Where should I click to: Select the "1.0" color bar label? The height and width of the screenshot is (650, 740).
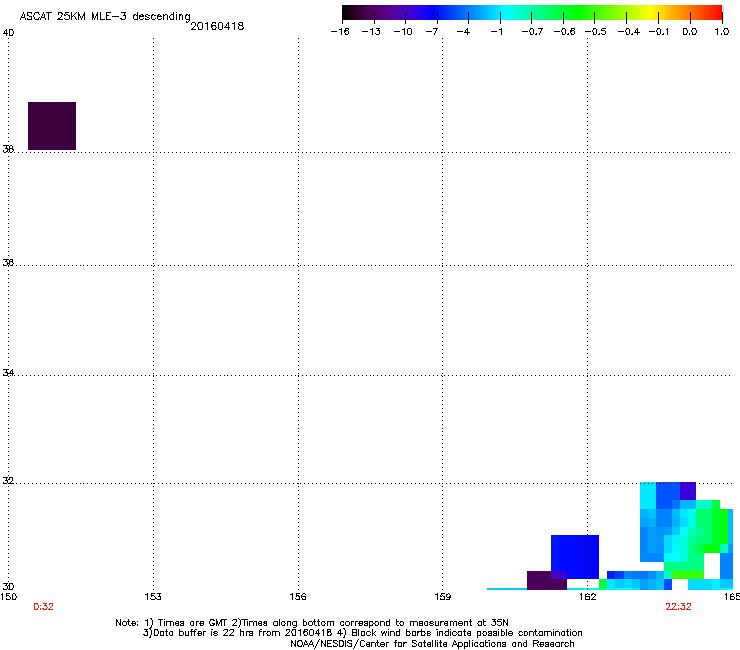(722, 32)
